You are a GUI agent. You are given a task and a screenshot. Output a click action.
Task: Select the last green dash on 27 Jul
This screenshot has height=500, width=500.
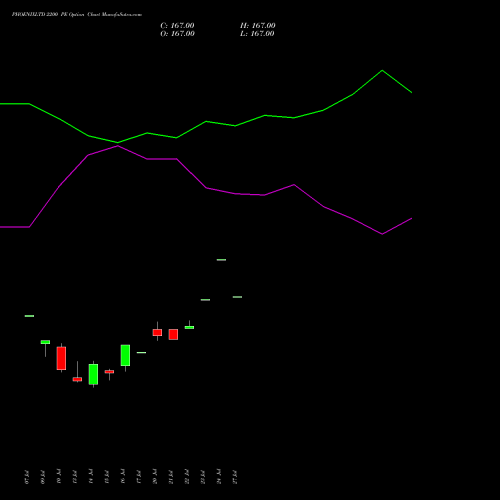point(237,297)
